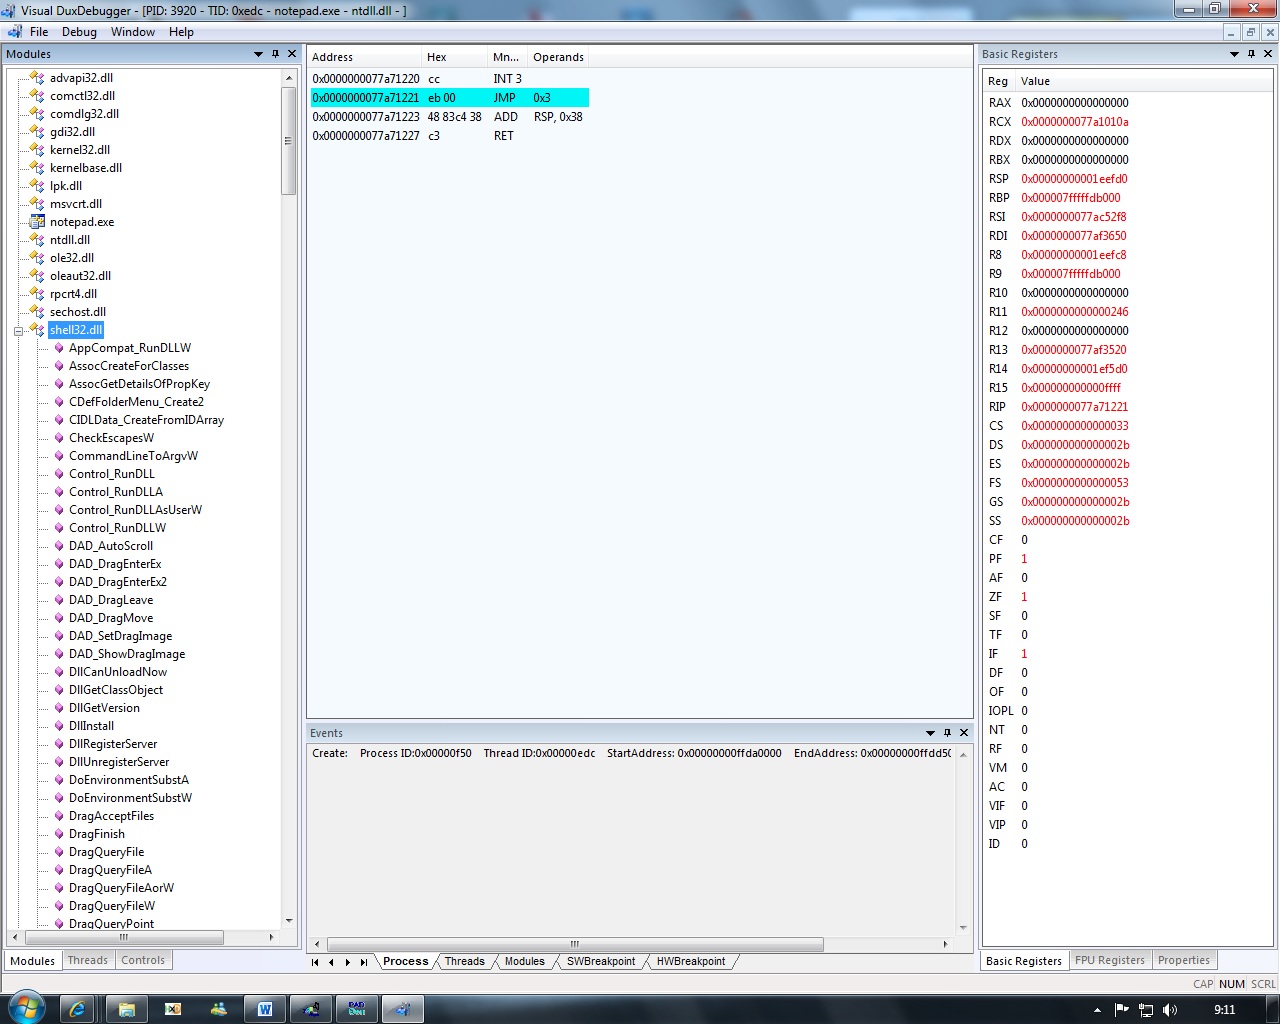Select the sechost.dll module icon

(x=37, y=312)
